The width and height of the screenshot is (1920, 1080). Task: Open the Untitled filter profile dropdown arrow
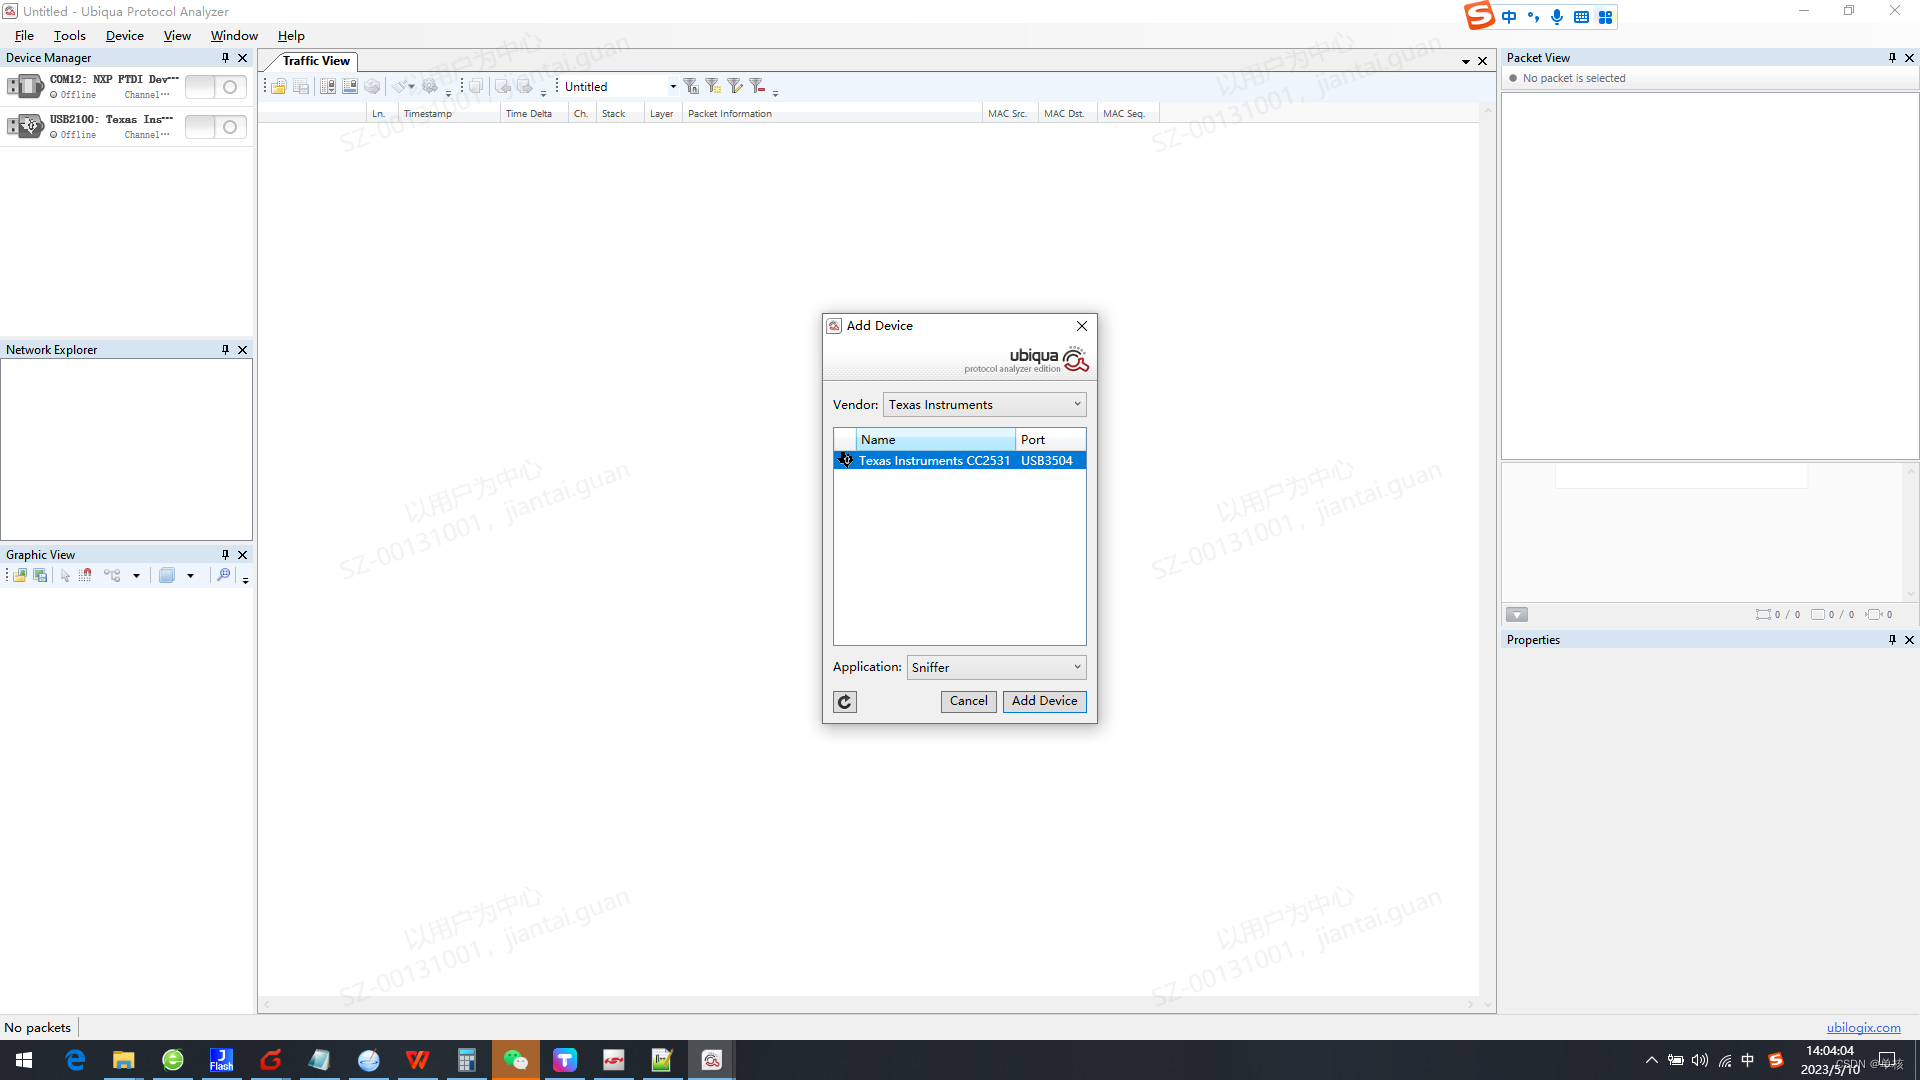pos(673,87)
